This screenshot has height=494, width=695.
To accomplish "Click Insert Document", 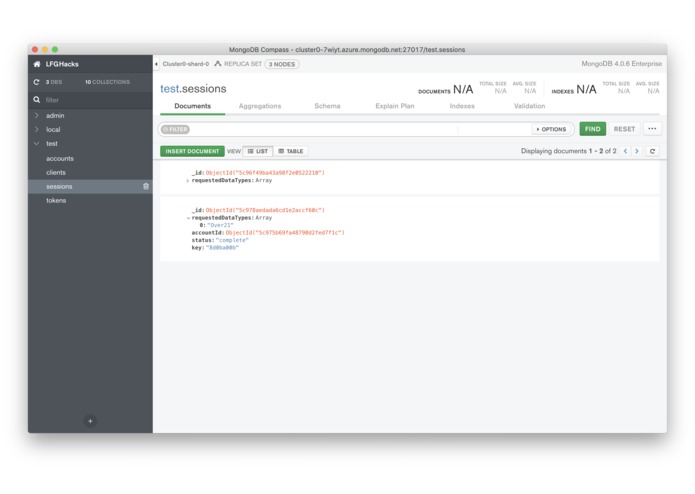I will [x=192, y=151].
